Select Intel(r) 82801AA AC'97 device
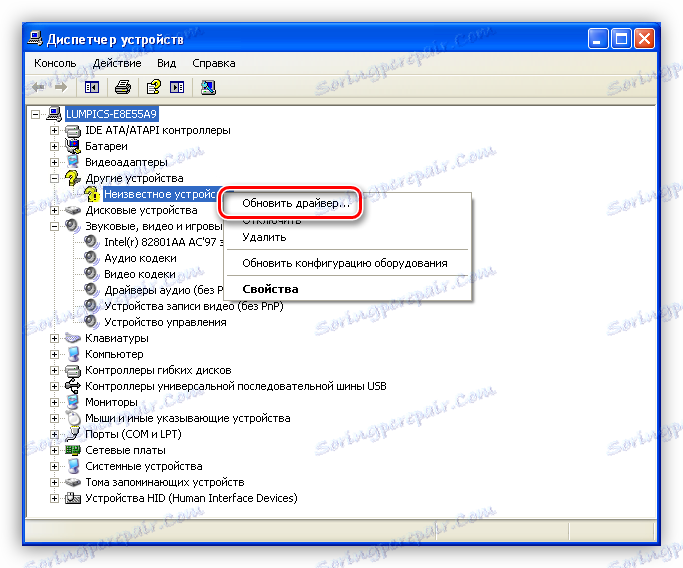This screenshot has width=683, height=568. (164, 242)
